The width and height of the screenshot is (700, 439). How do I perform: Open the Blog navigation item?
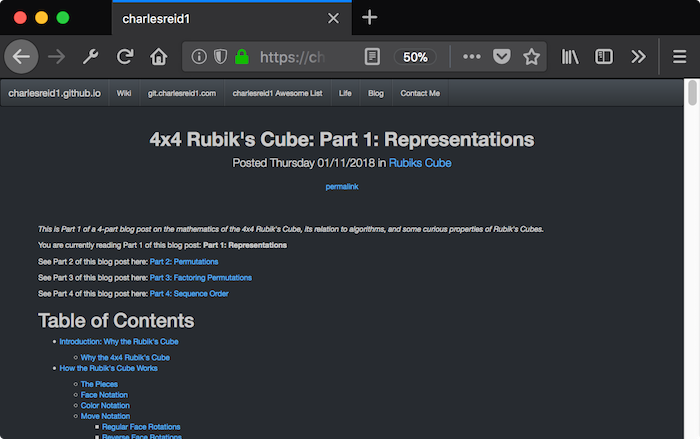(376, 93)
